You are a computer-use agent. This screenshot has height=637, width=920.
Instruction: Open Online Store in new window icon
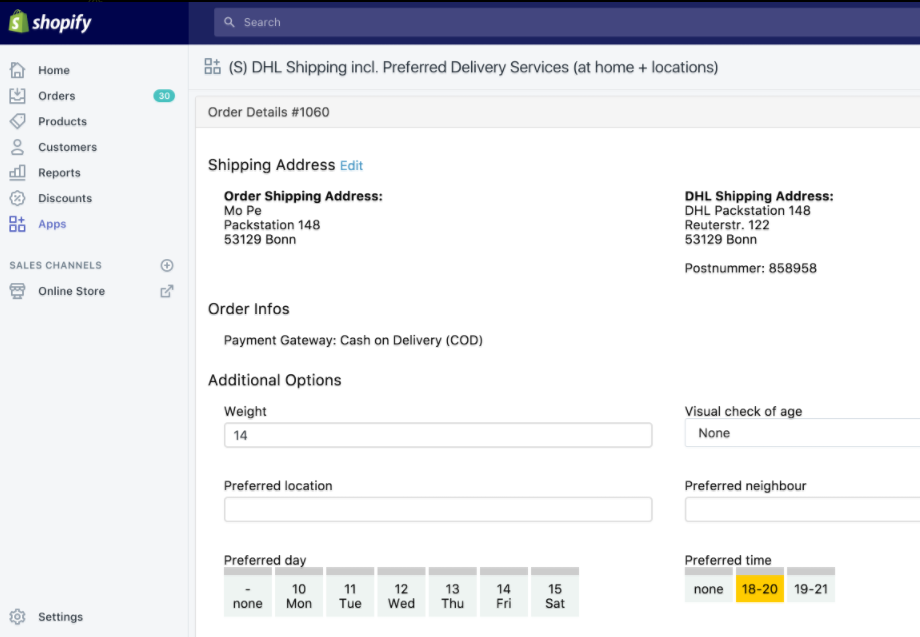(167, 291)
